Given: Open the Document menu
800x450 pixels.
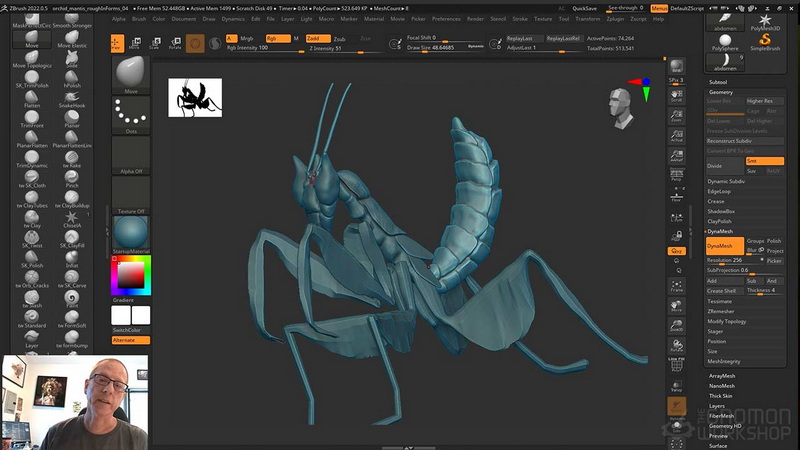Looking at the screenshot, I should tap(184, 19).
